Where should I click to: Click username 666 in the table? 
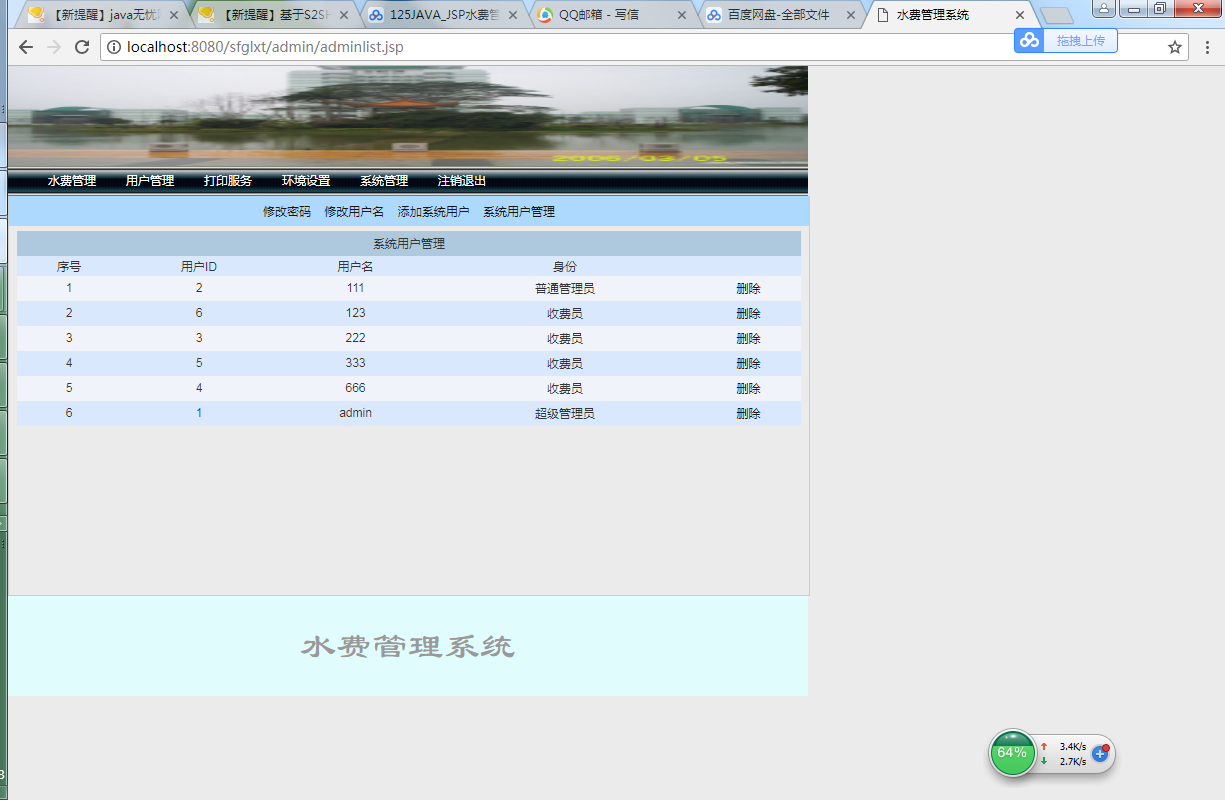click(355, 388)
